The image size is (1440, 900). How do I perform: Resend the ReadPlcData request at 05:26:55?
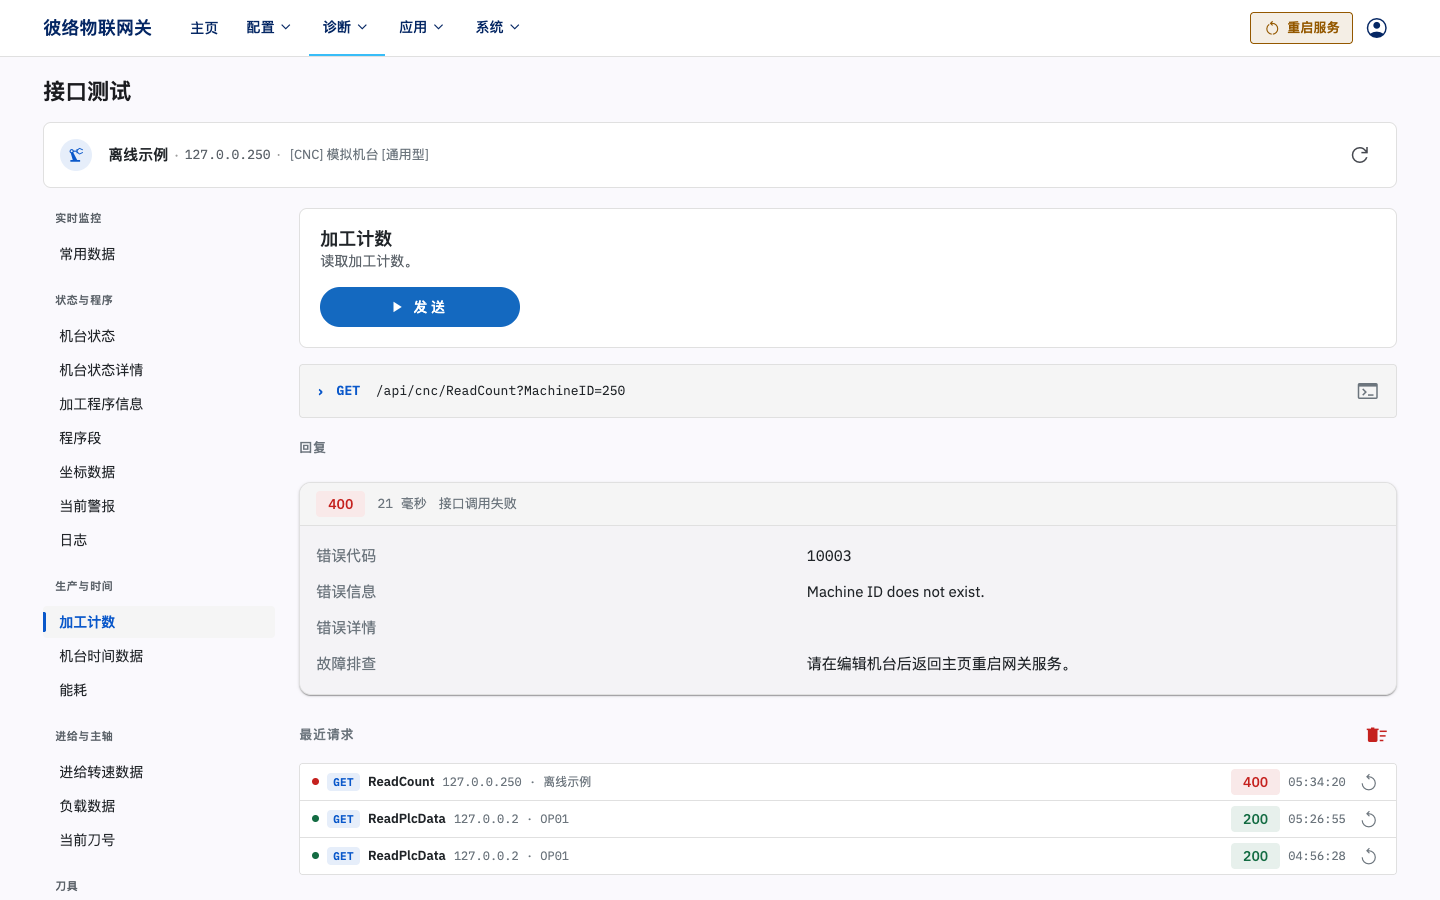click(x=1369, y=819)
